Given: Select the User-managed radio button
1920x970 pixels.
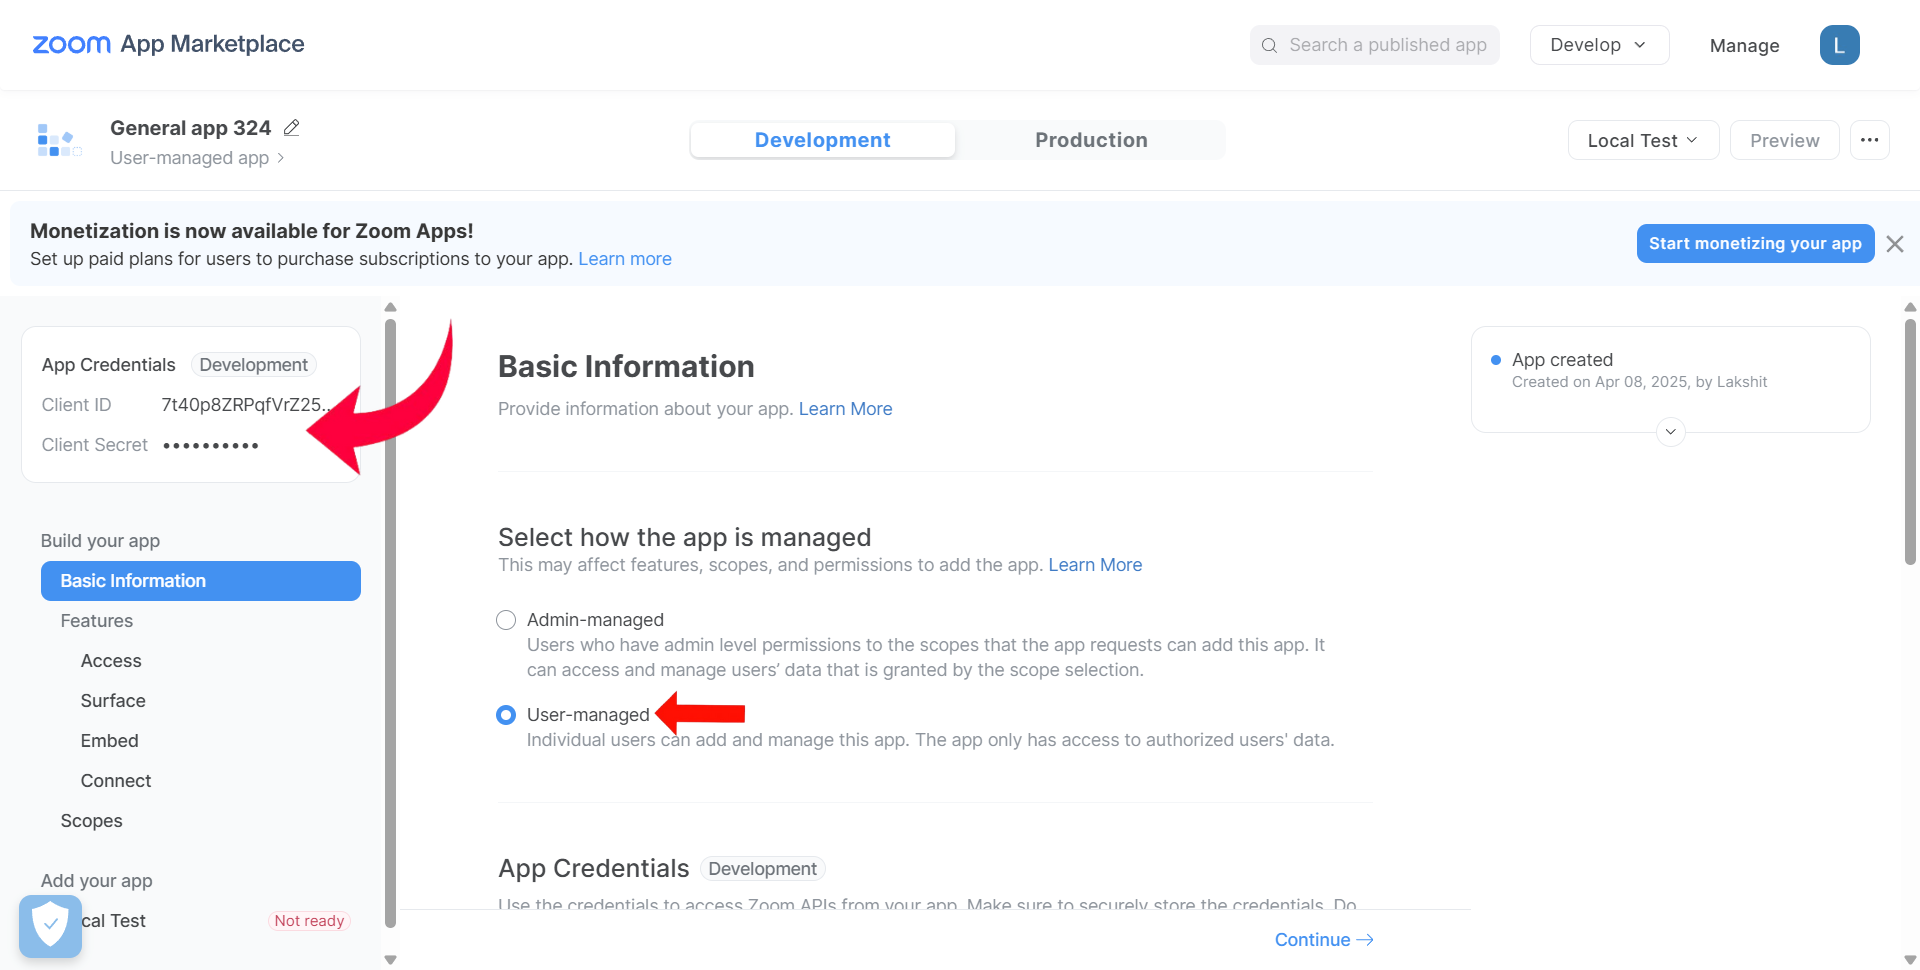Looking at the screenshot, I should click(506, 715).
